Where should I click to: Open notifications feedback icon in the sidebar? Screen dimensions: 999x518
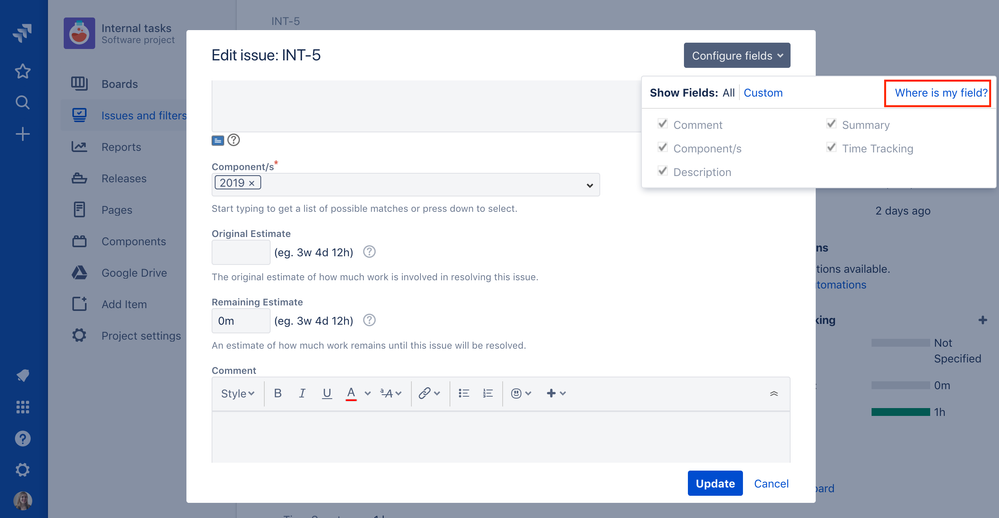tap(22, 375)
